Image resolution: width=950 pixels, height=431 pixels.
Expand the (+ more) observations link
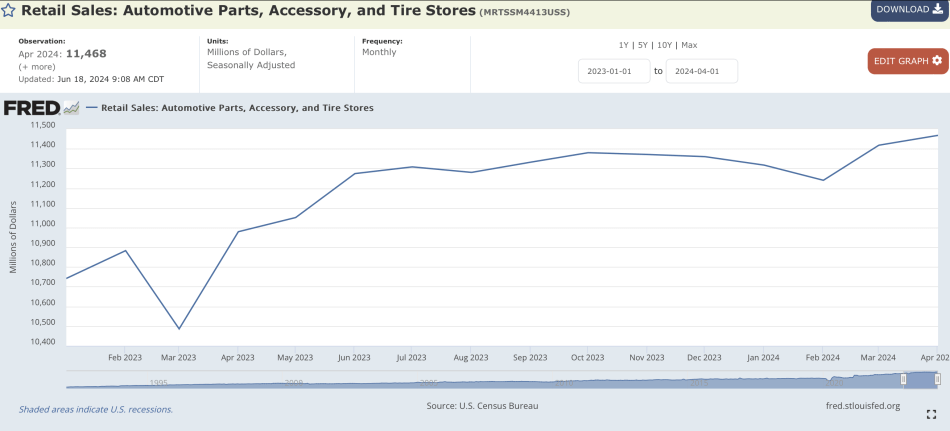click(37, 67)
